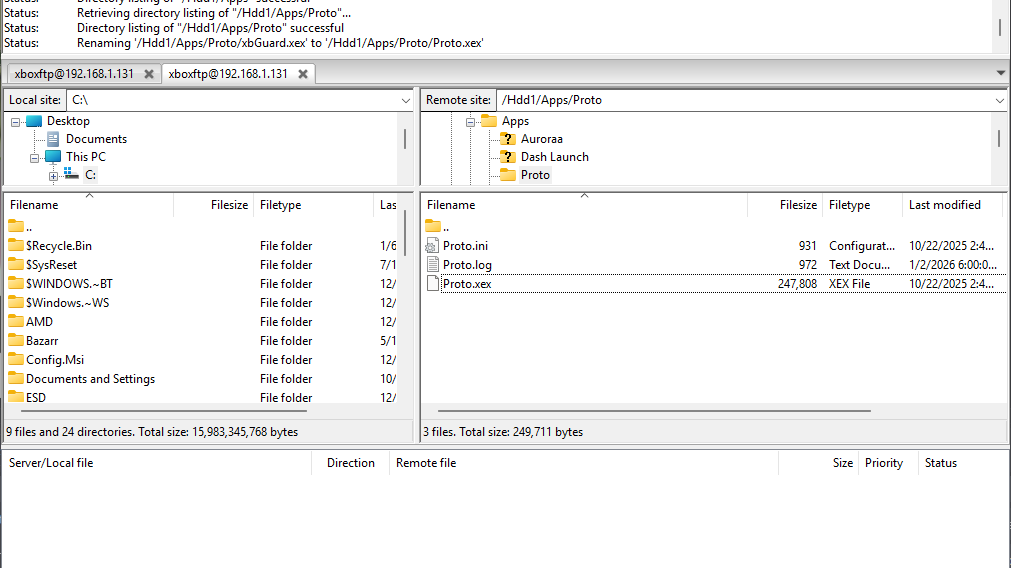Click the Priority queue column header
The height and width of the screenshot is (568, 1011).
coord(888,464)
